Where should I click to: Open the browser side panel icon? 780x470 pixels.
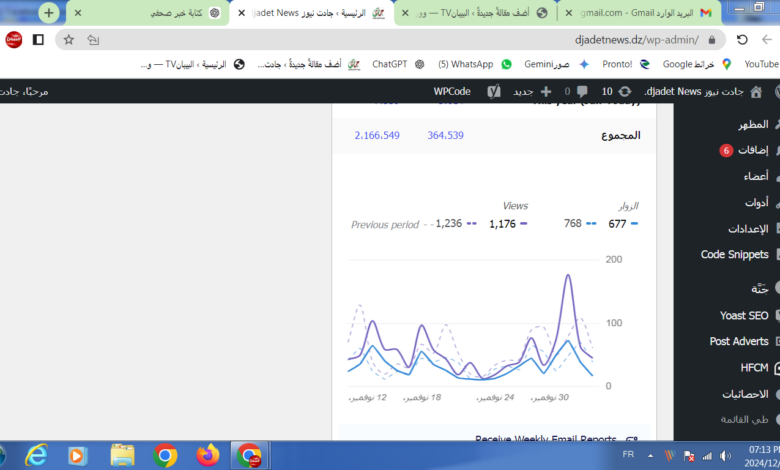(x=38, y=40)
